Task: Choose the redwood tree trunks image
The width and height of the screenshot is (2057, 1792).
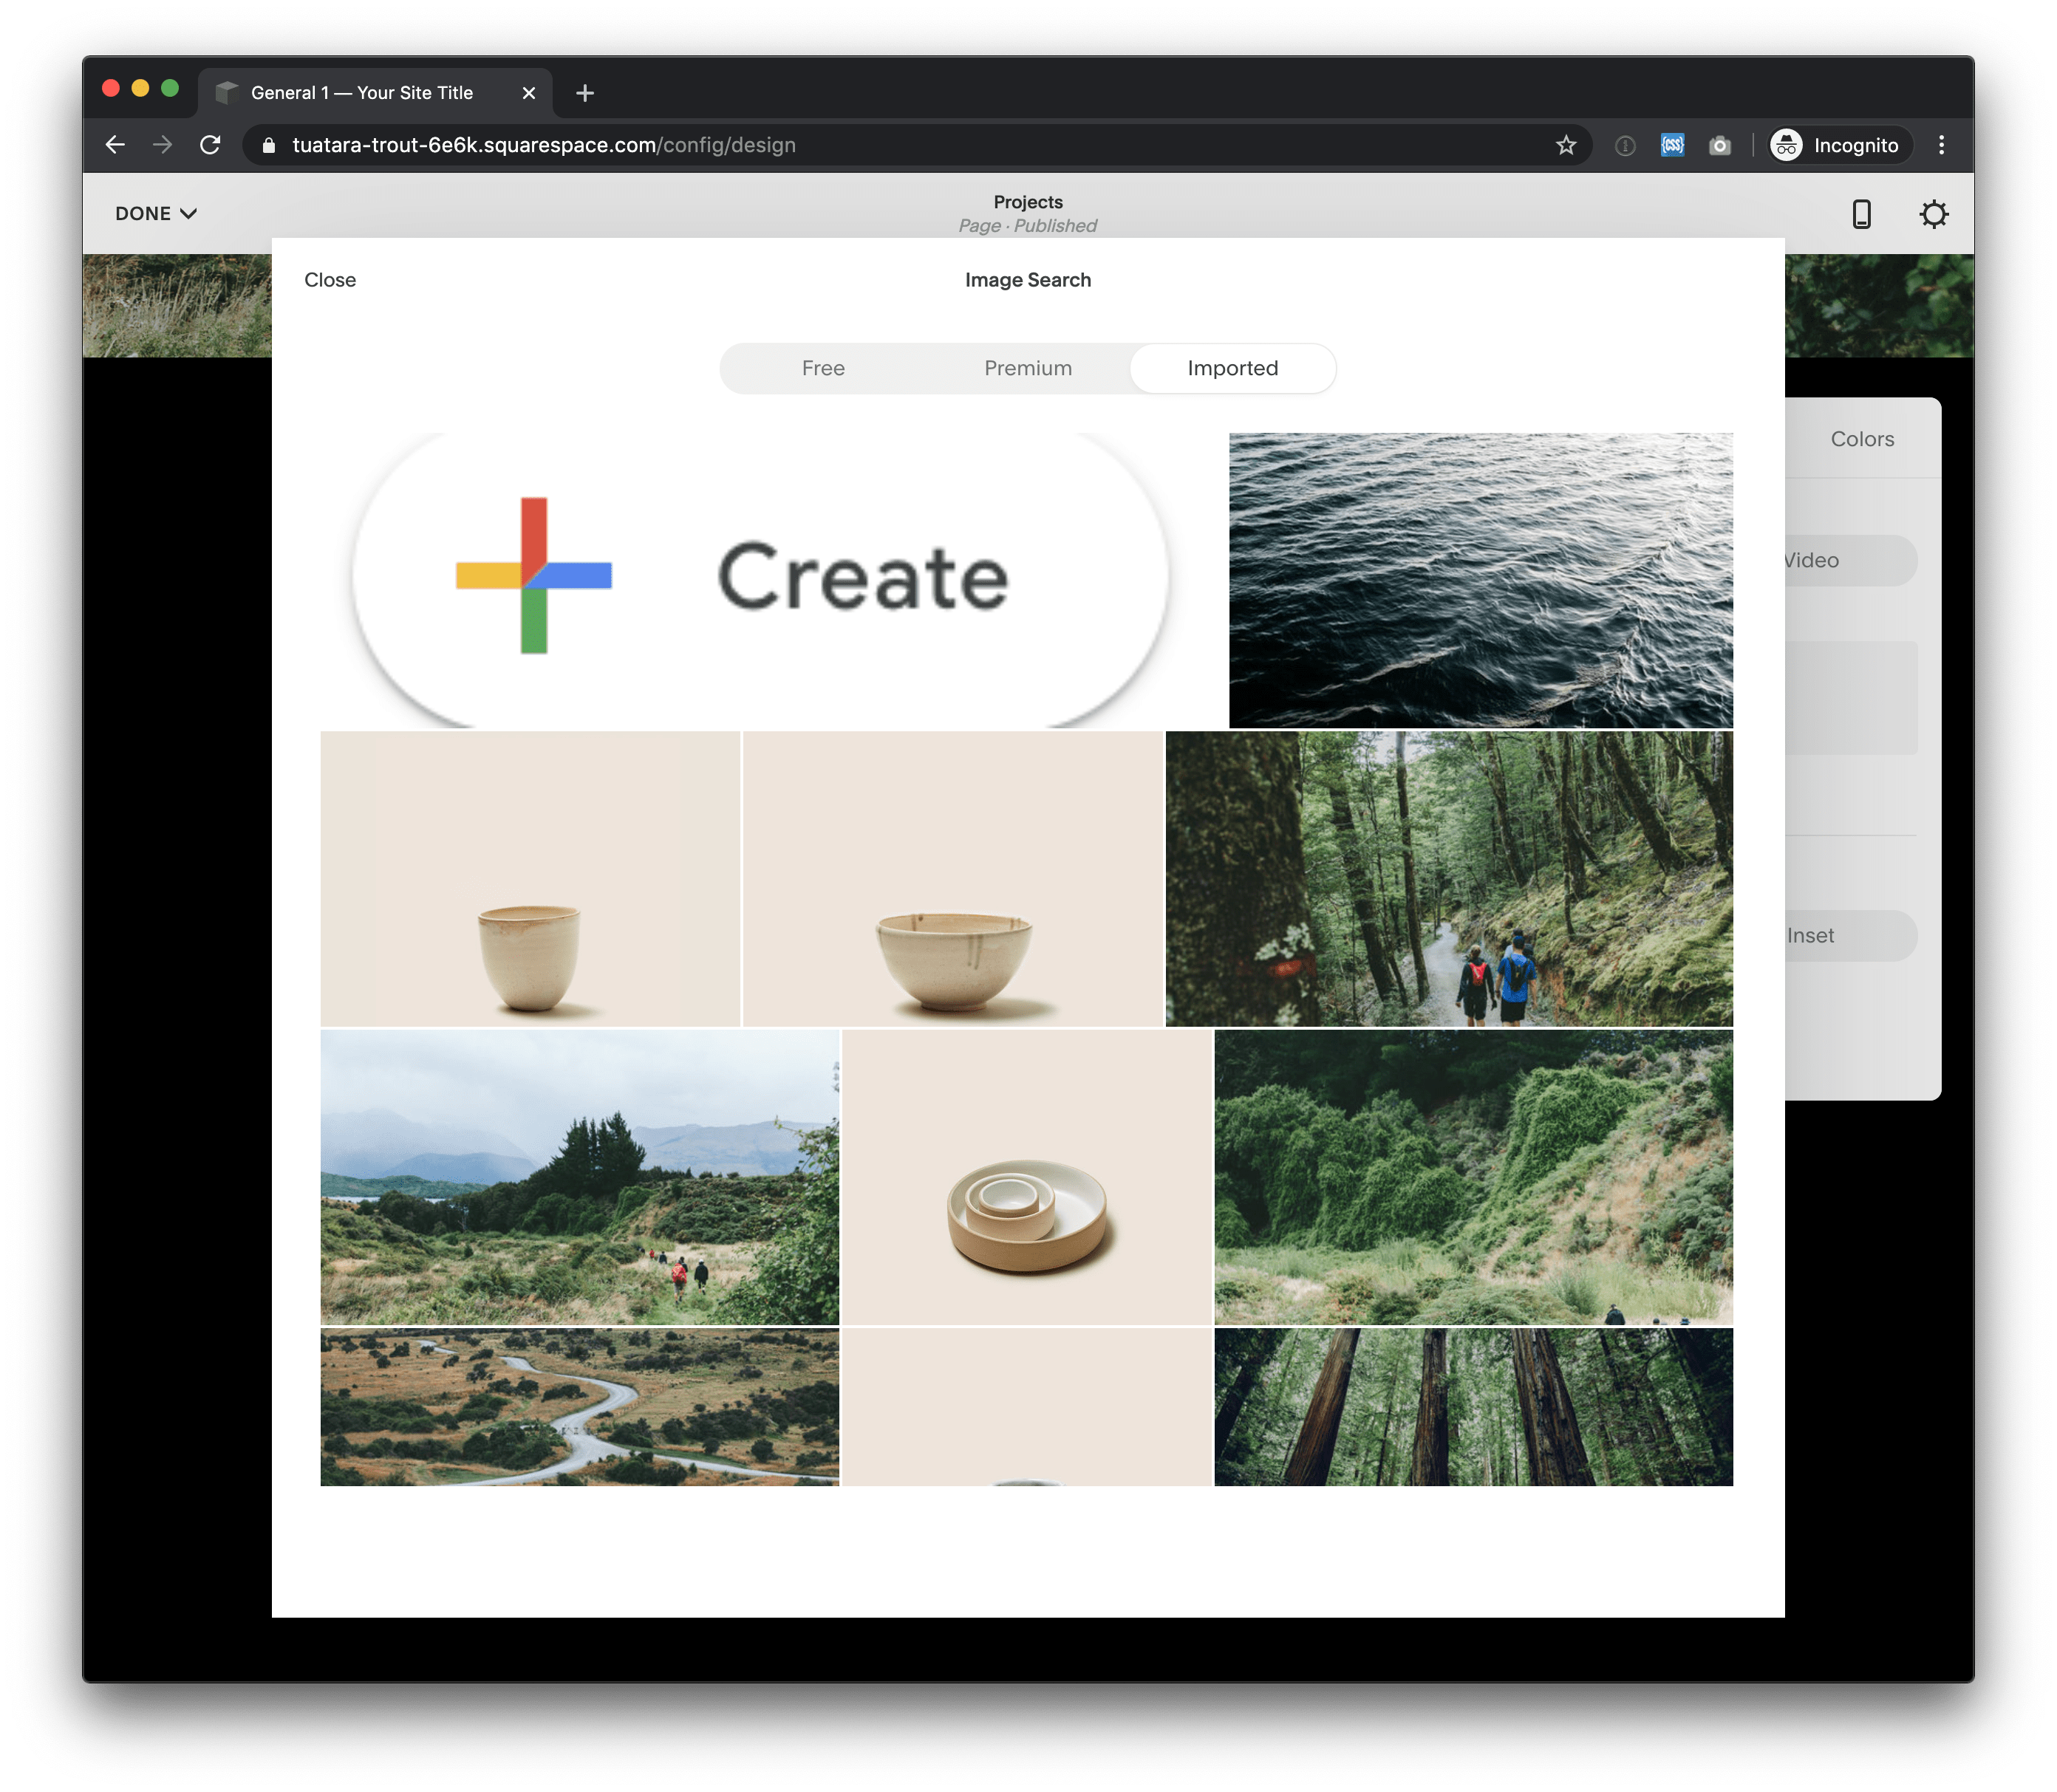Action: click(x=1473, y=1406)
